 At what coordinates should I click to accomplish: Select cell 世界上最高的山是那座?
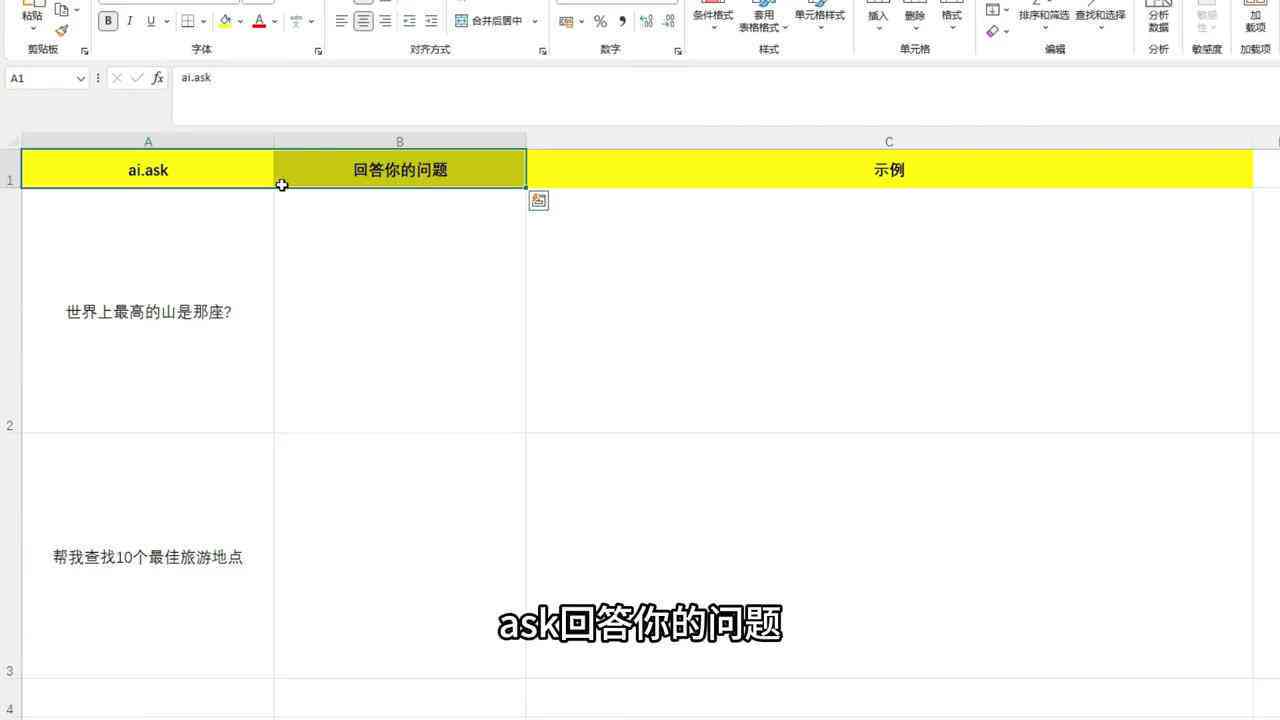[x=148, y=311]
